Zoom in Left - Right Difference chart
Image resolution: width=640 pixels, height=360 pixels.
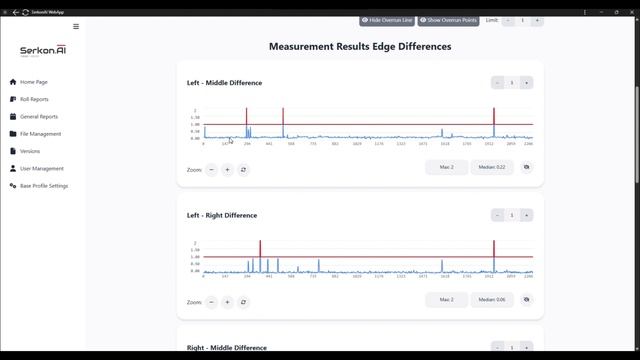227,302
